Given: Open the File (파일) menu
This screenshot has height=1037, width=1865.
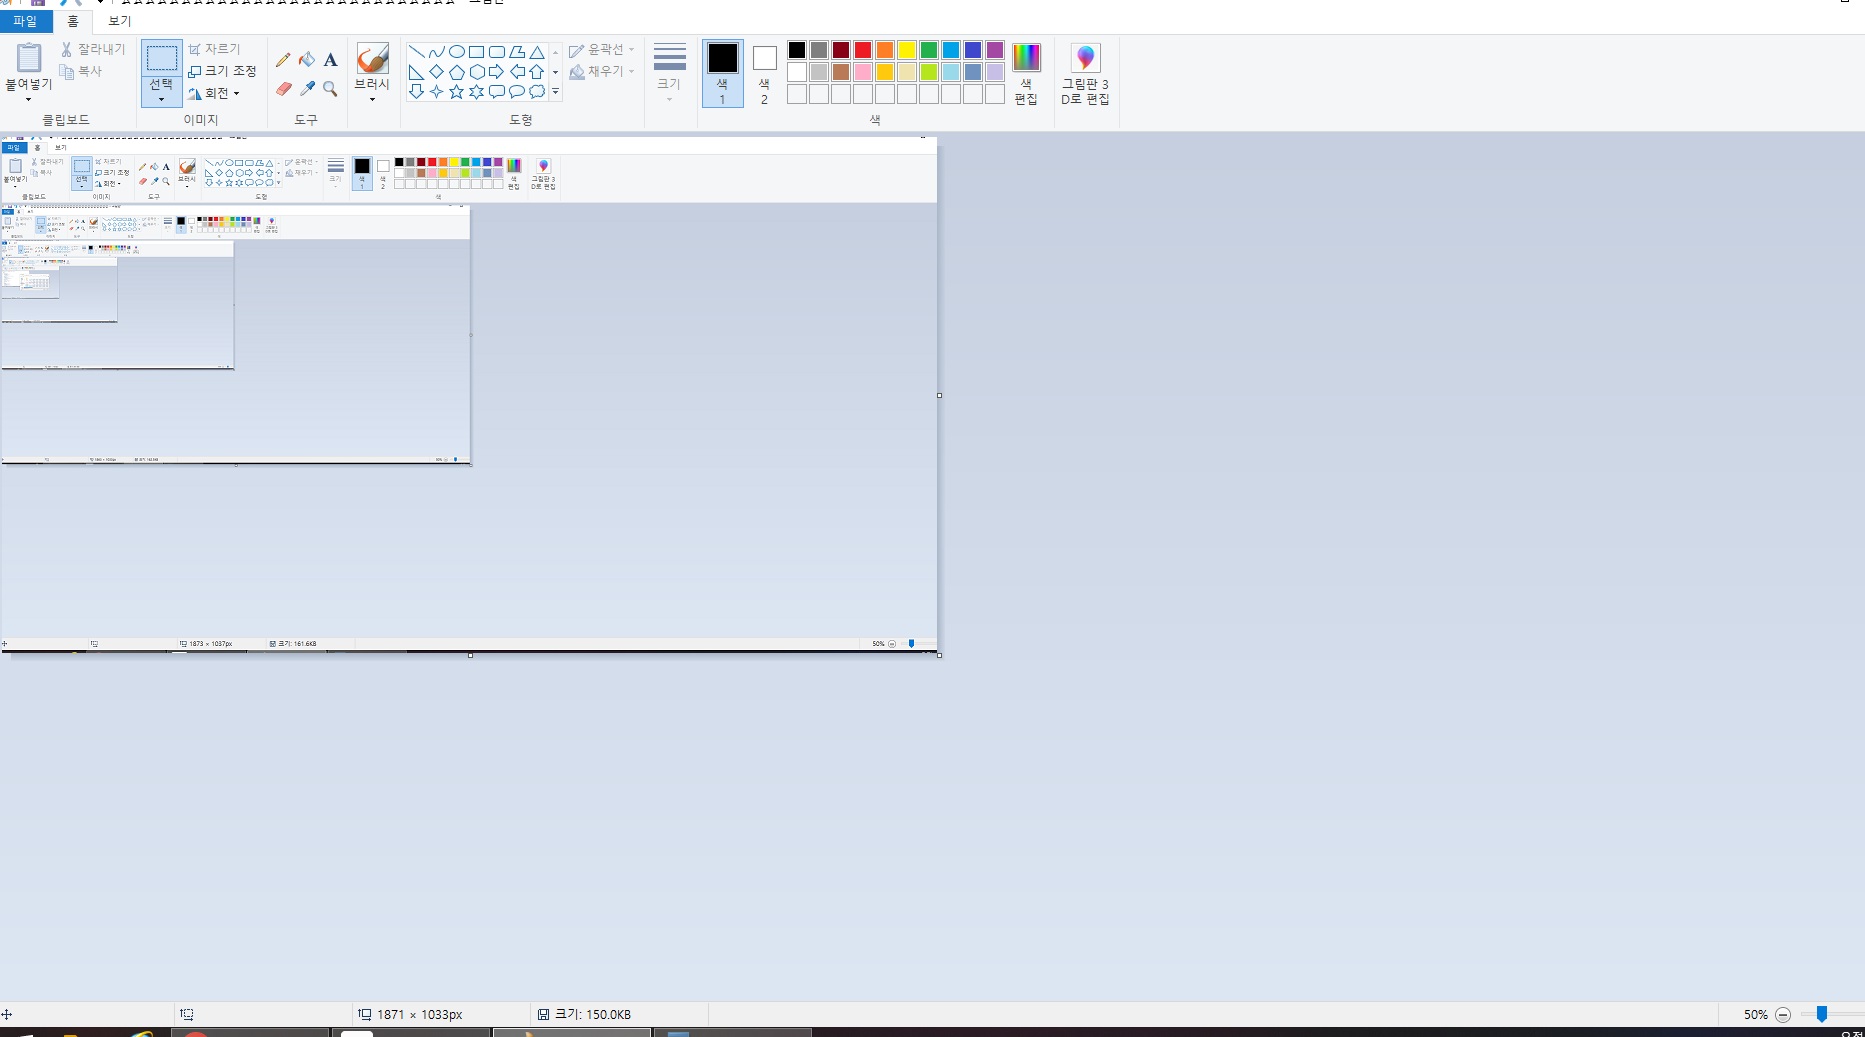Looking at the screenshot, I should coord(26,21).
